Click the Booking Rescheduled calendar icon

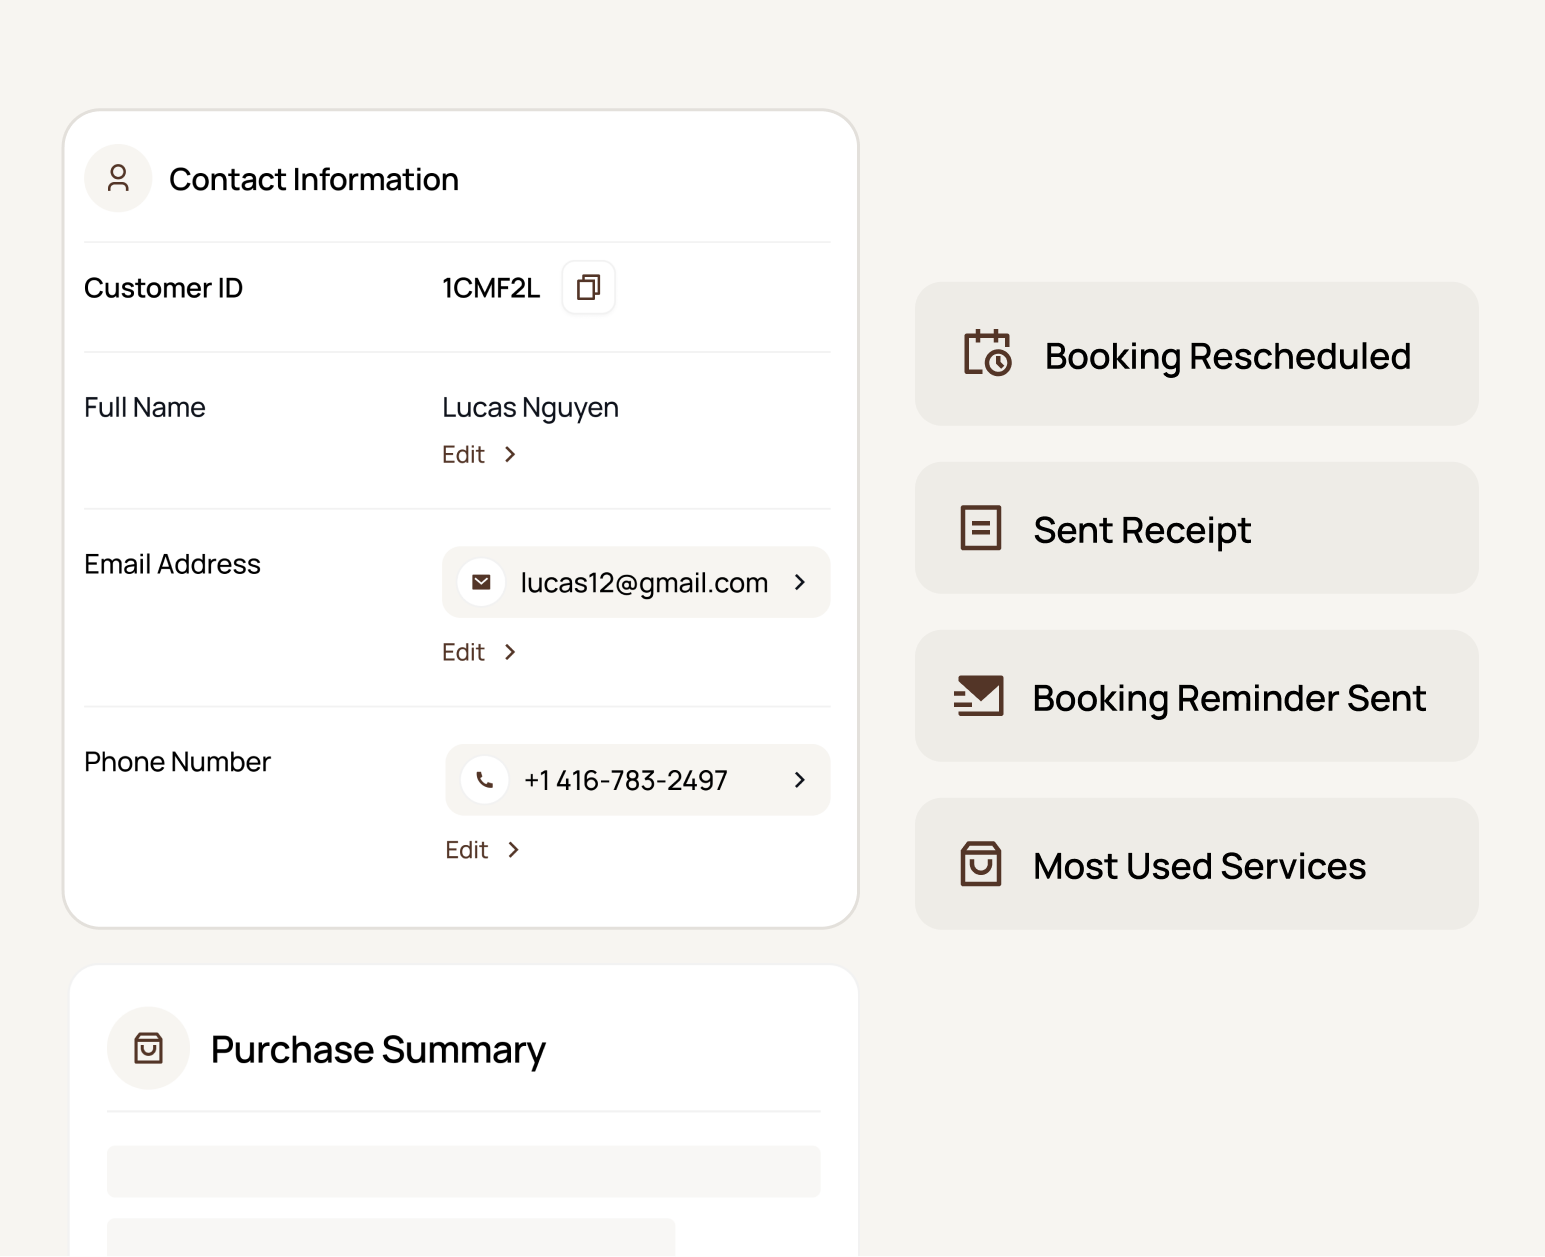coord(986,354)
